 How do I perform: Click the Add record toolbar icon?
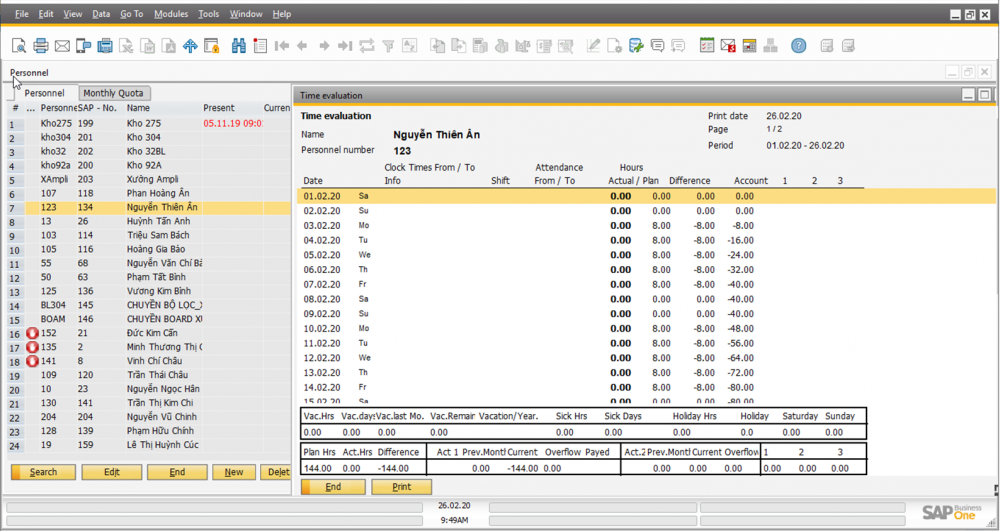click(260, 46)
